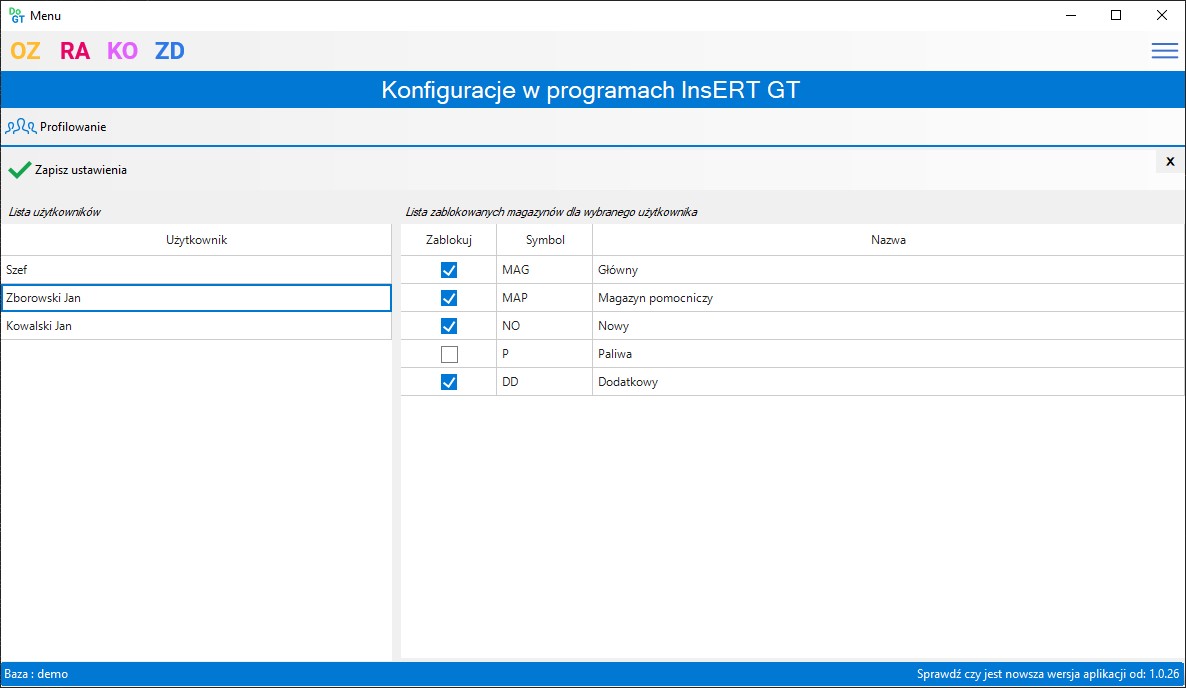Maximize the Menu window
This screenshot has width=1186, height=688.
pos(1116,15)
